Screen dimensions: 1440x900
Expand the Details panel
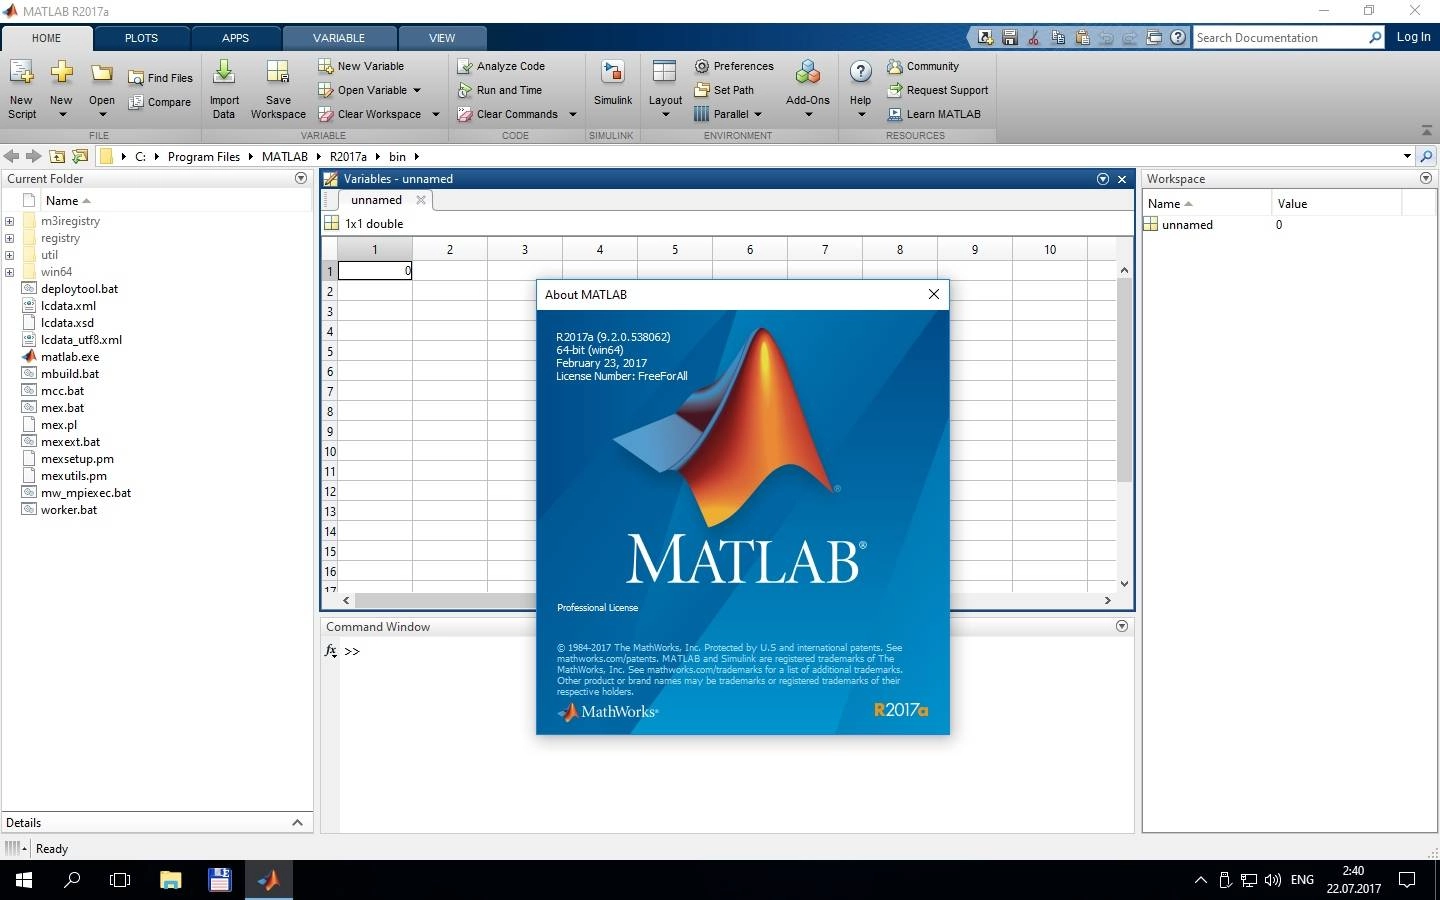297,822
